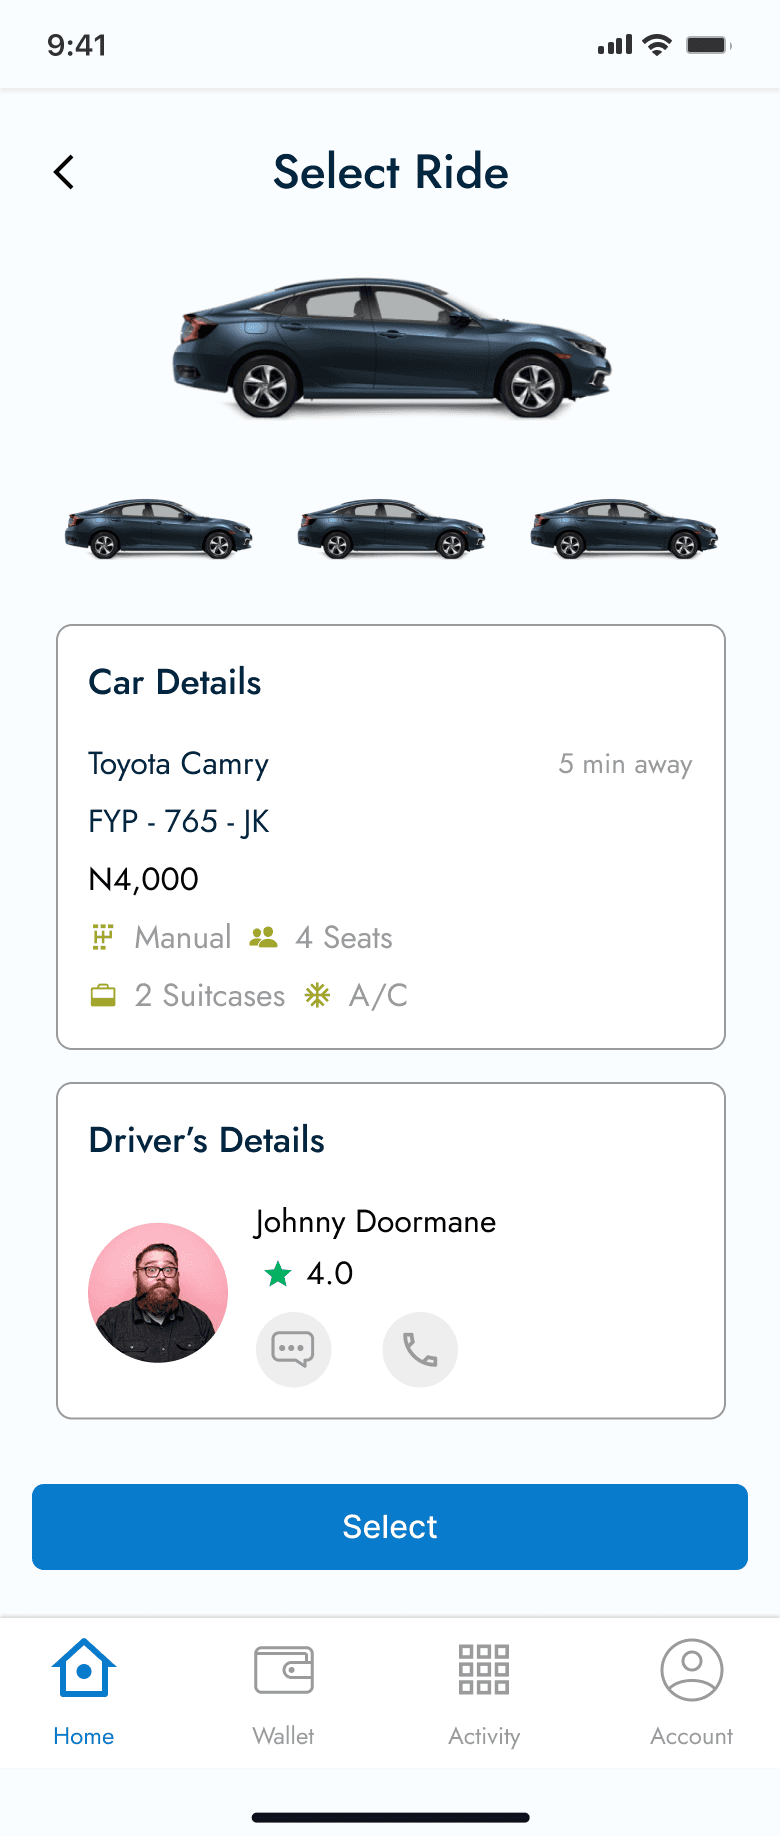The width and height of the screenshot is (780, 1836).
Task: Tap the seats people icon
Action: tap(263, 937)
